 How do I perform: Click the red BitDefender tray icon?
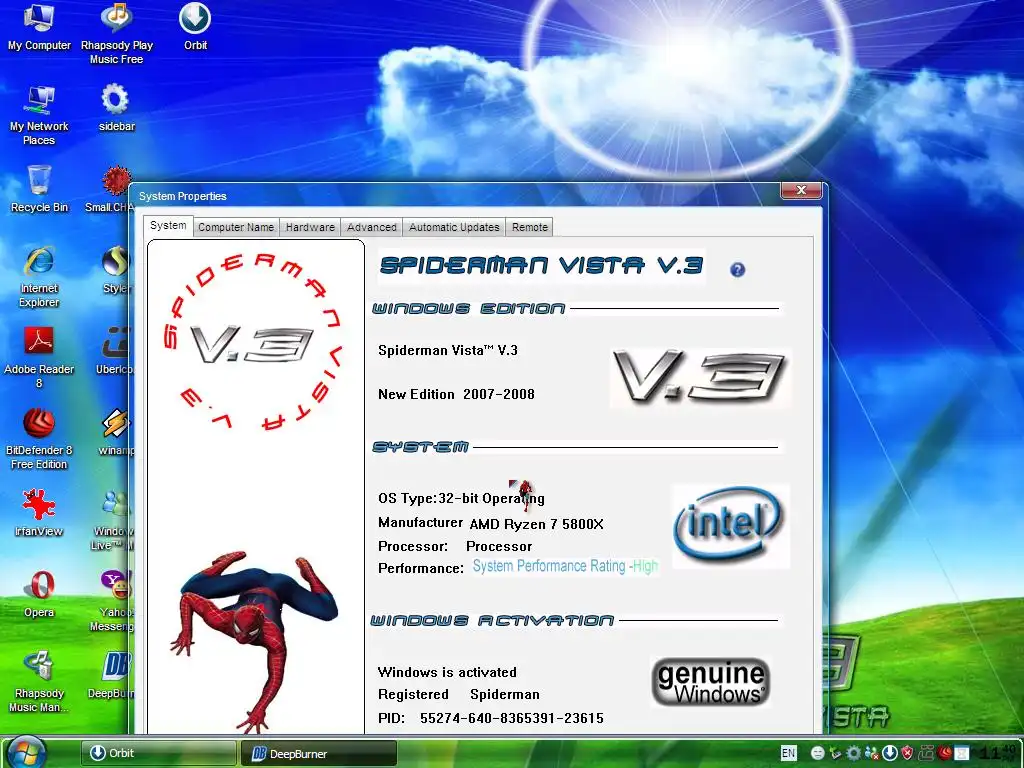click(x=944, y=753)
